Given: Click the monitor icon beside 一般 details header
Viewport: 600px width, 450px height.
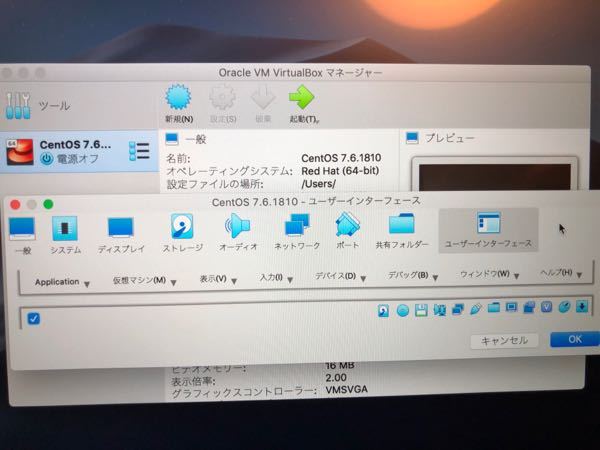Looking at the screenshot, I should (x=172, y=139).
